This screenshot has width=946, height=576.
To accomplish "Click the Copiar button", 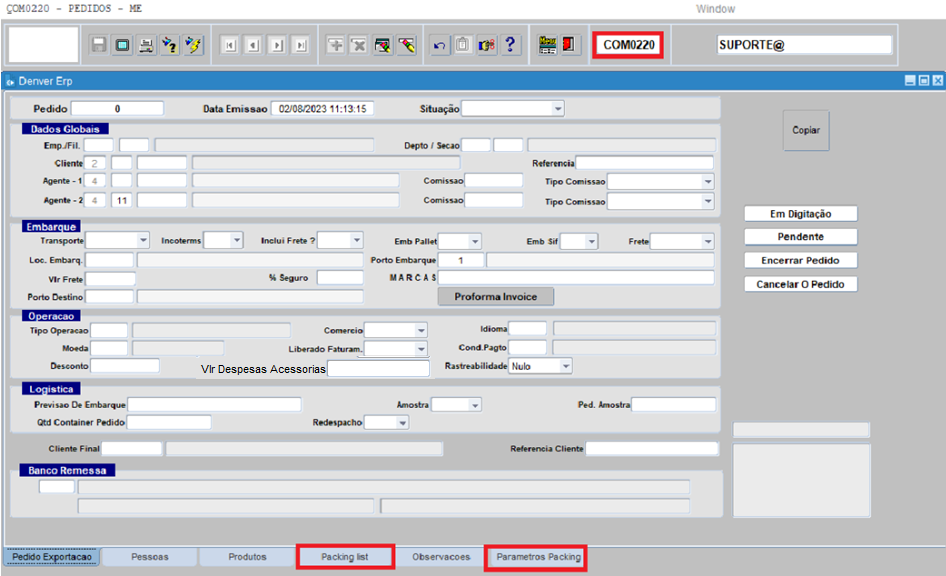I will [x=805, y=131].
